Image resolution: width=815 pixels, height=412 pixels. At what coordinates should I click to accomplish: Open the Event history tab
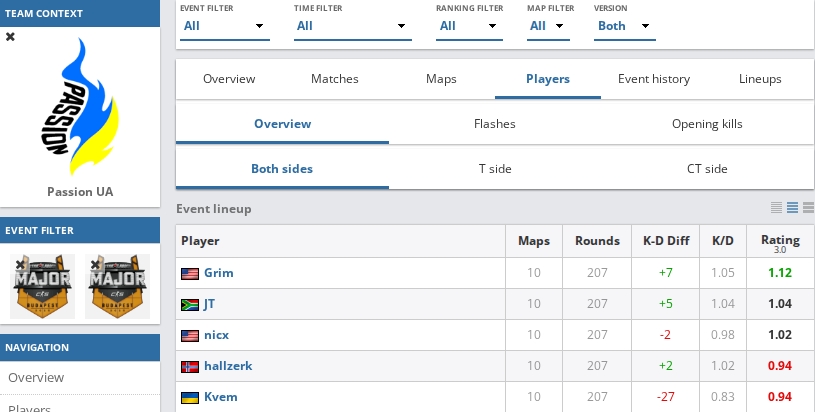pos(654,79)
